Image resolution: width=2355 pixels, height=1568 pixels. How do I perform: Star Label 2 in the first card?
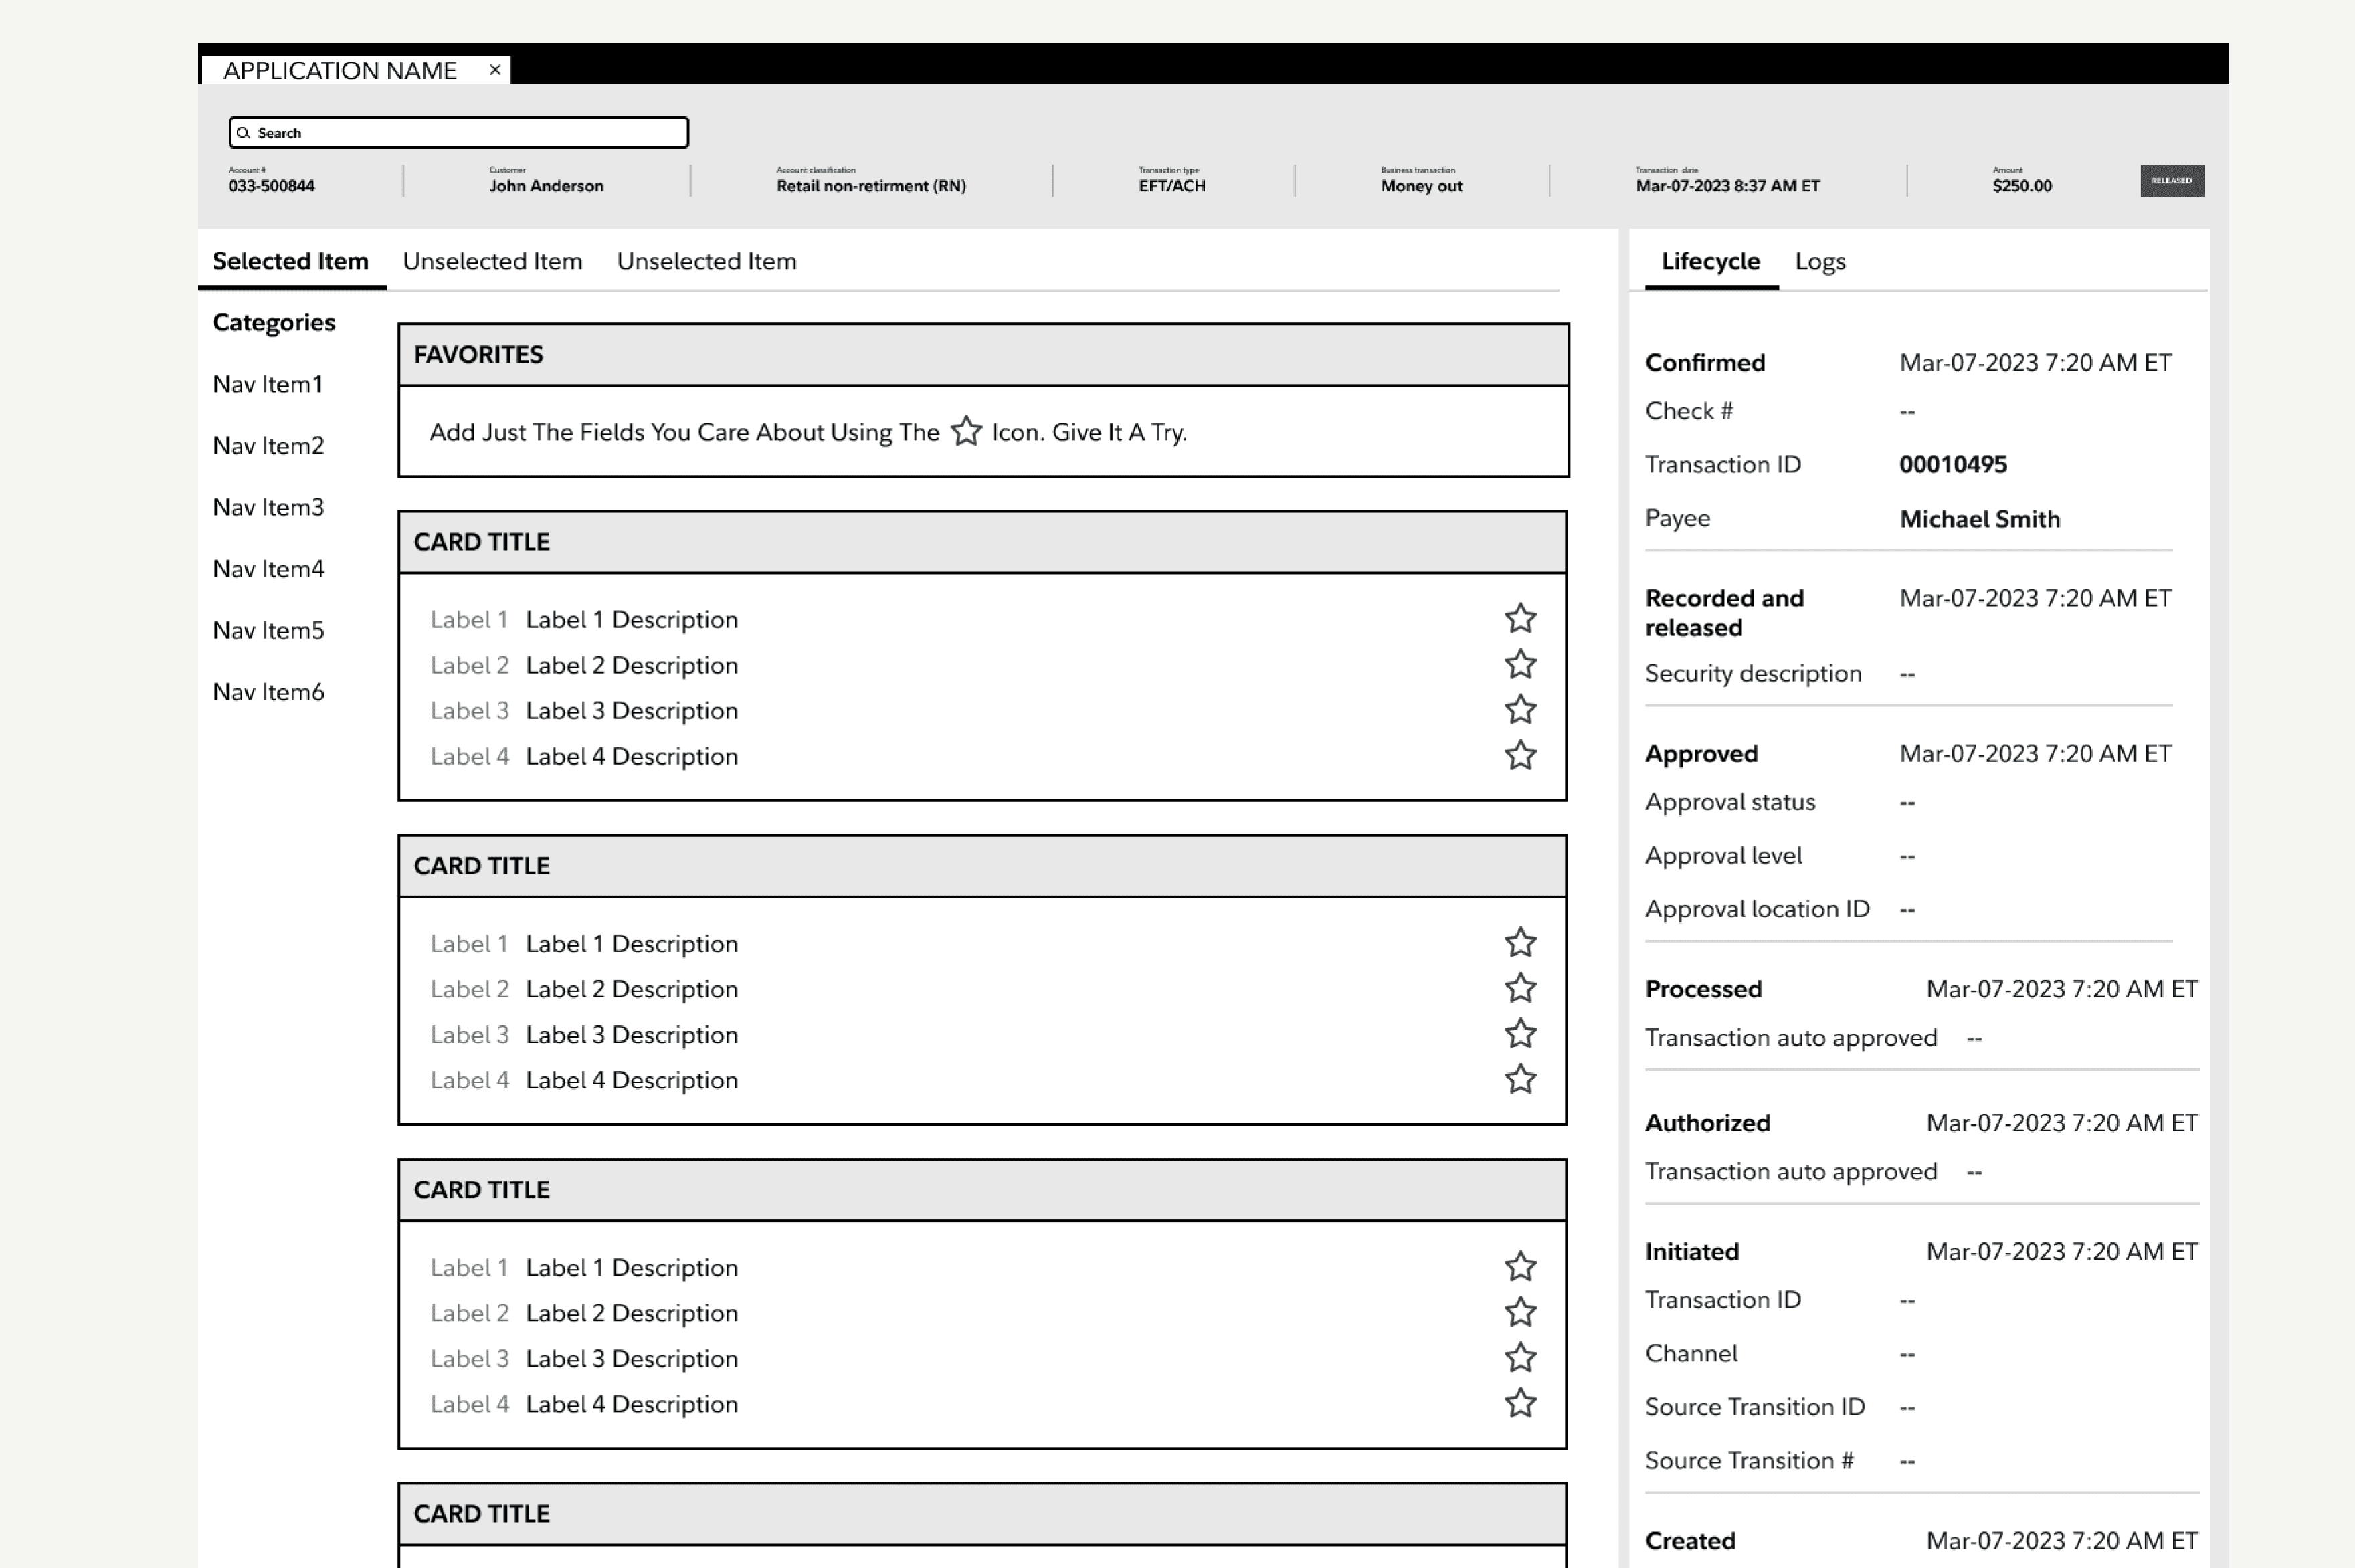(1520, 665)
